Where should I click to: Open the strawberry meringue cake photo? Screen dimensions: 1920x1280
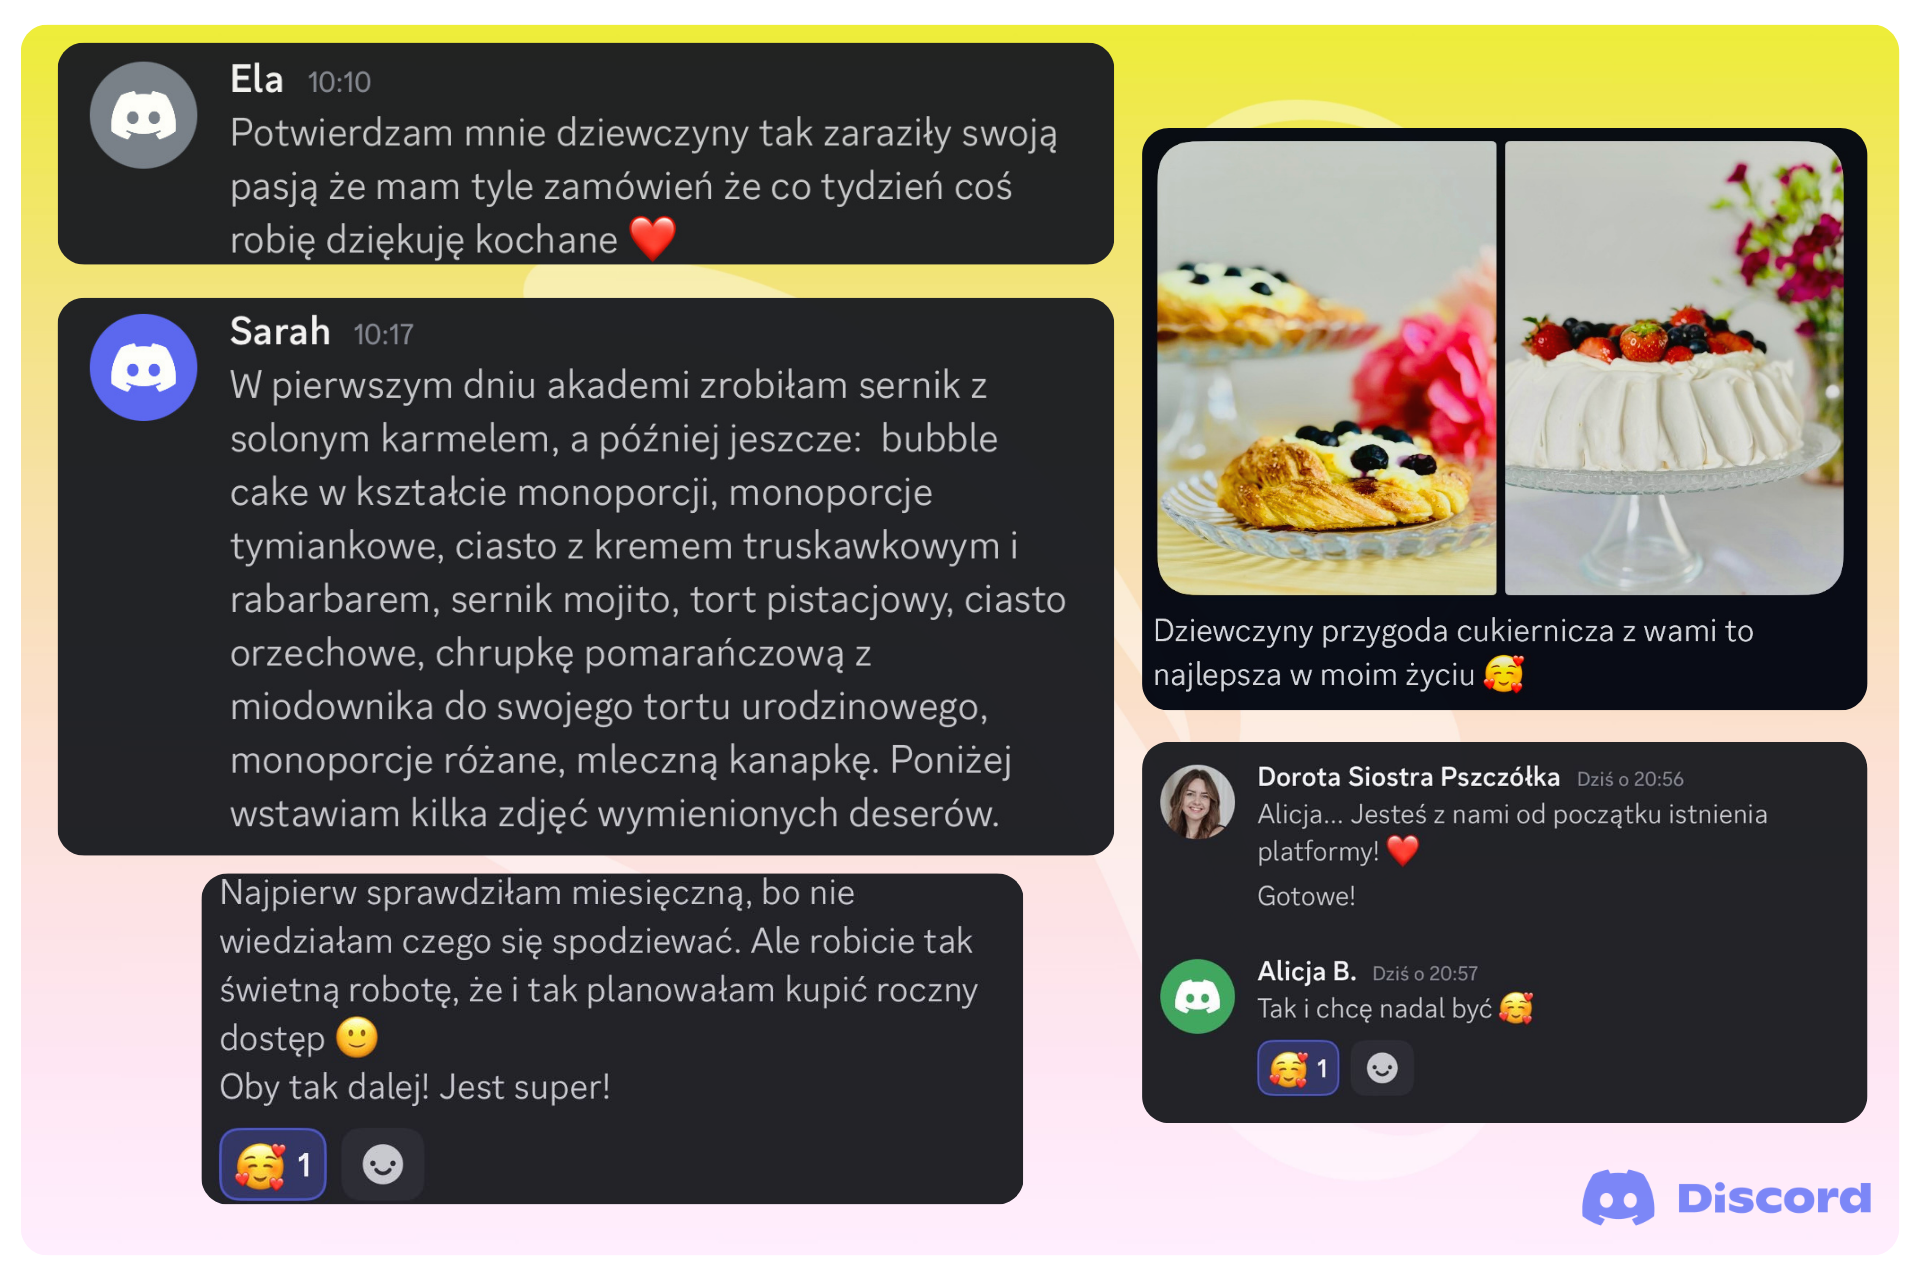tap(1674, 368)
